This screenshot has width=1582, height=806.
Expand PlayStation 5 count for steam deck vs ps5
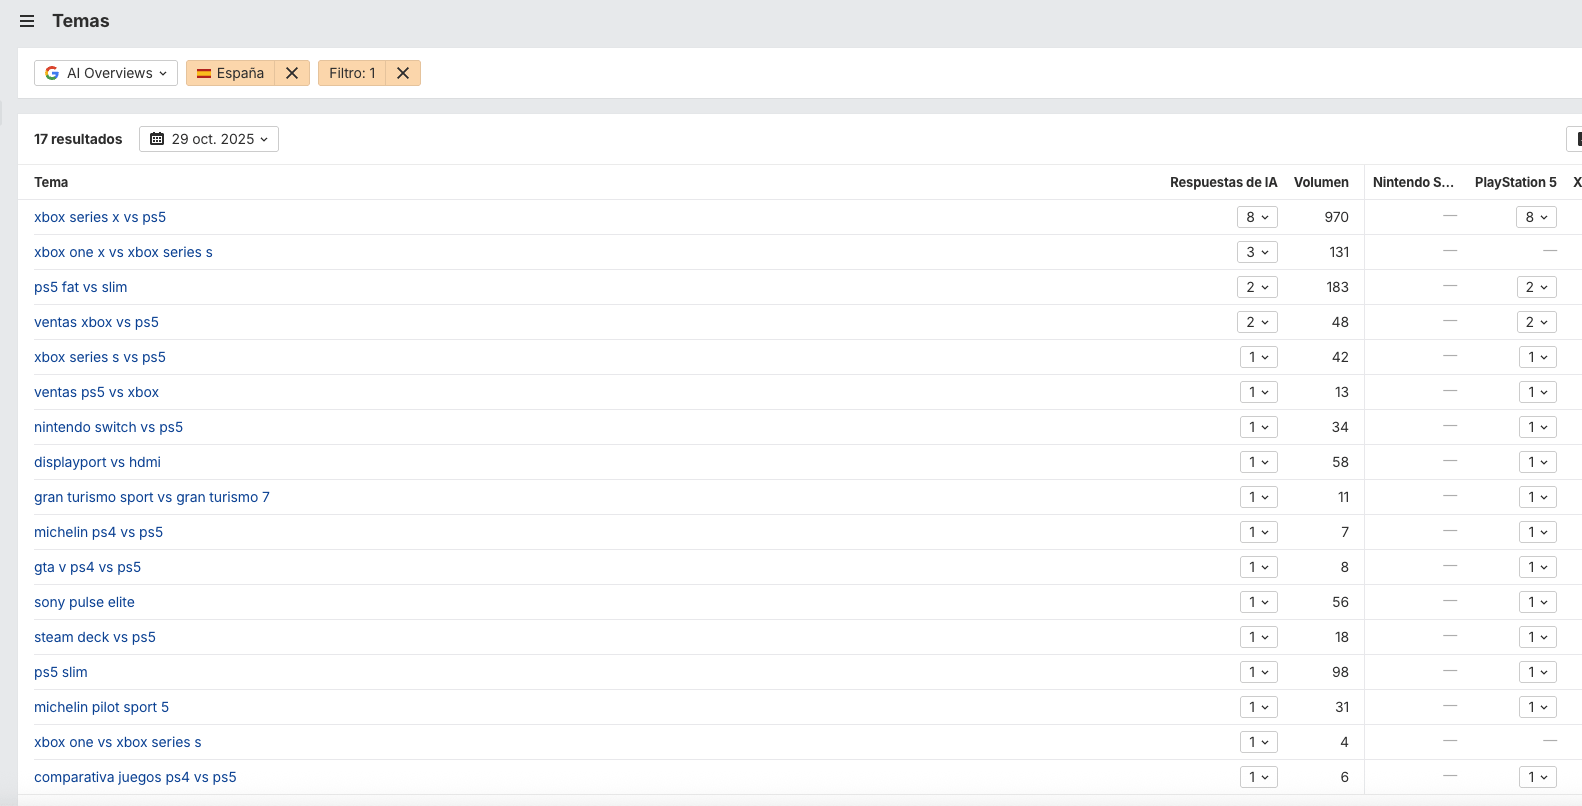point(1537,637)
